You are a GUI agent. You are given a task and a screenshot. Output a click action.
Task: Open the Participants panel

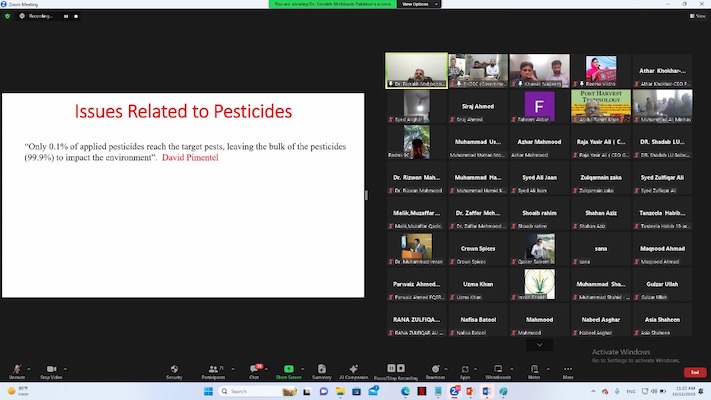(x=213, y=371)
